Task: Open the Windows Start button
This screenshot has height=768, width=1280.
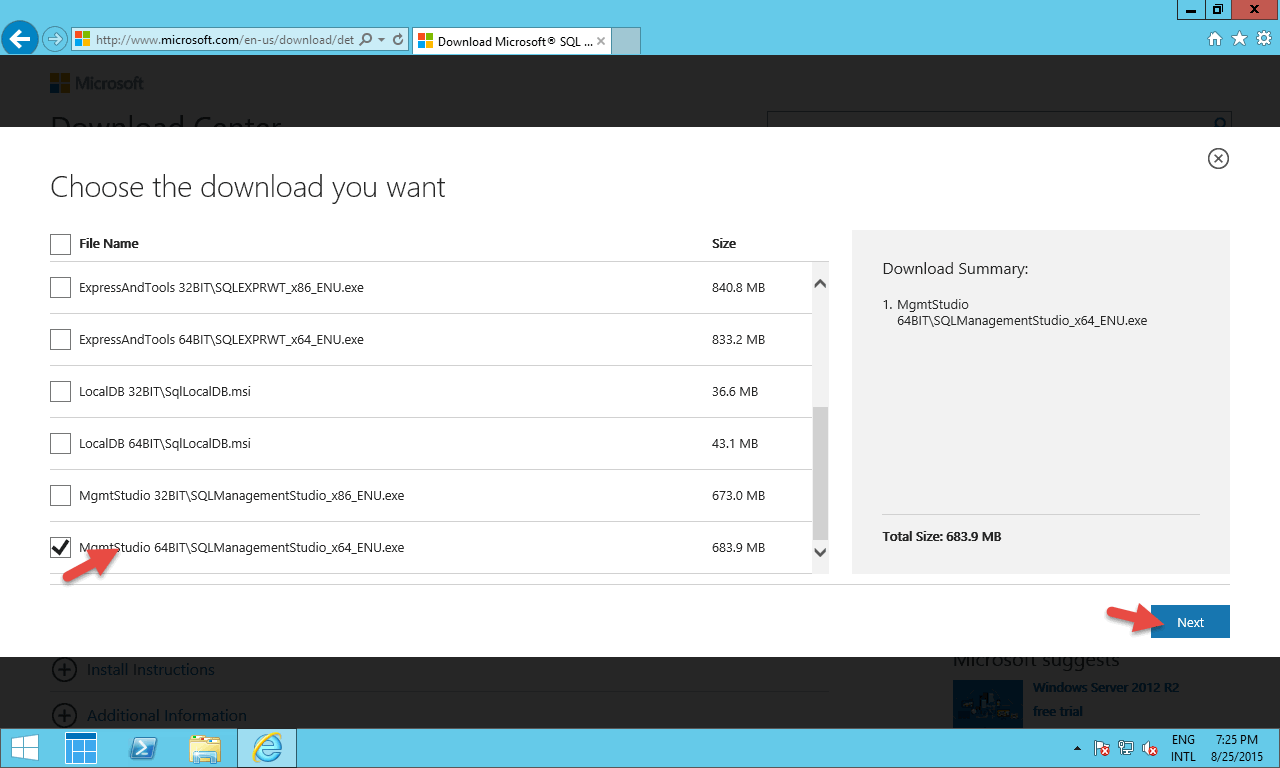Action: click(25, 748)
